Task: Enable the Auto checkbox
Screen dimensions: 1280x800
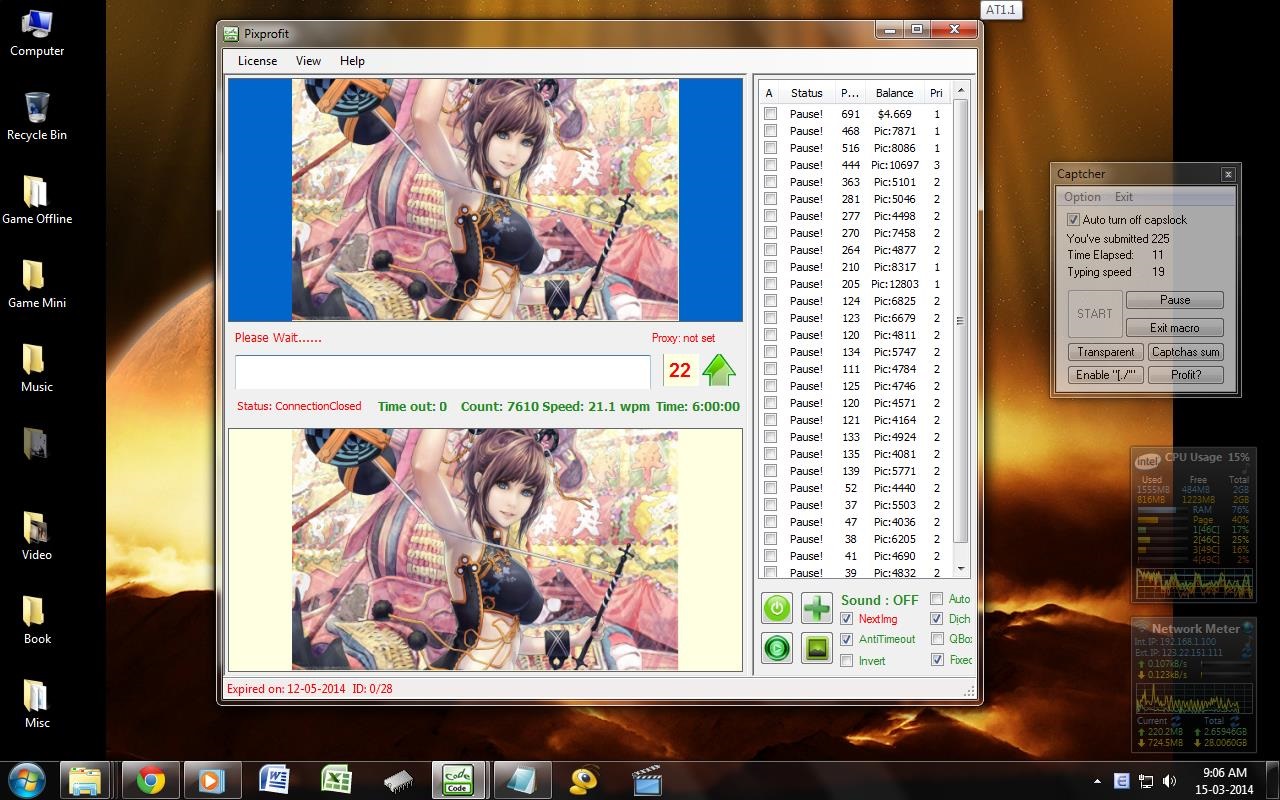Action: pos(937,599)
